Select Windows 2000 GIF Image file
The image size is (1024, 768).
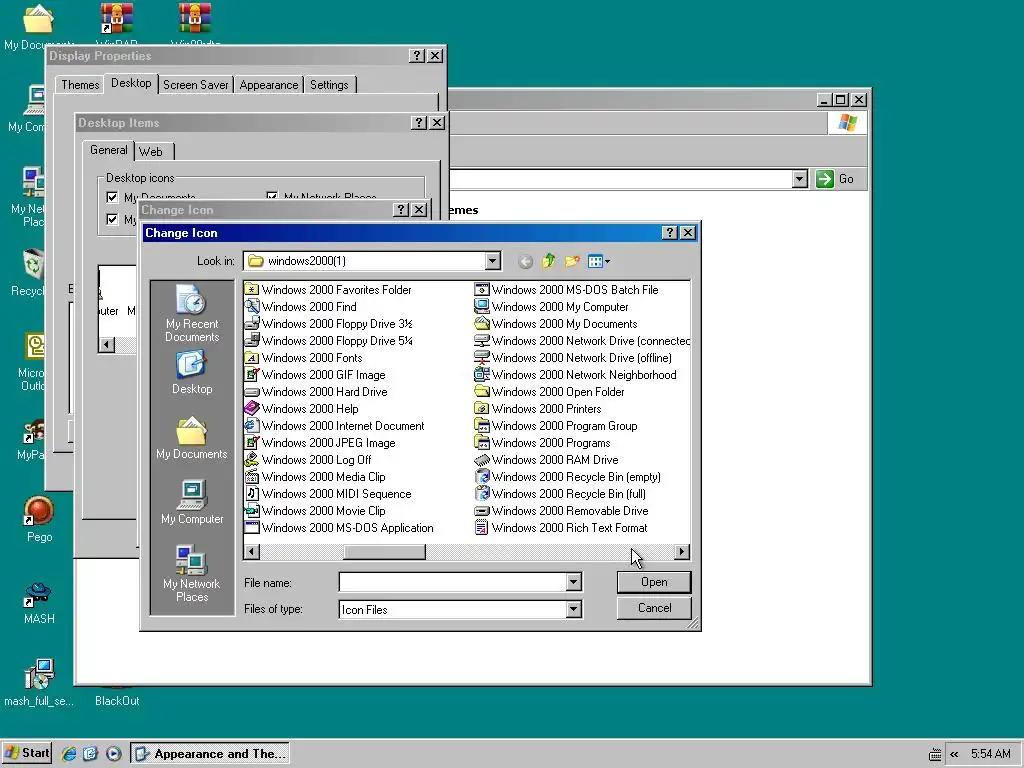[315, 374]
